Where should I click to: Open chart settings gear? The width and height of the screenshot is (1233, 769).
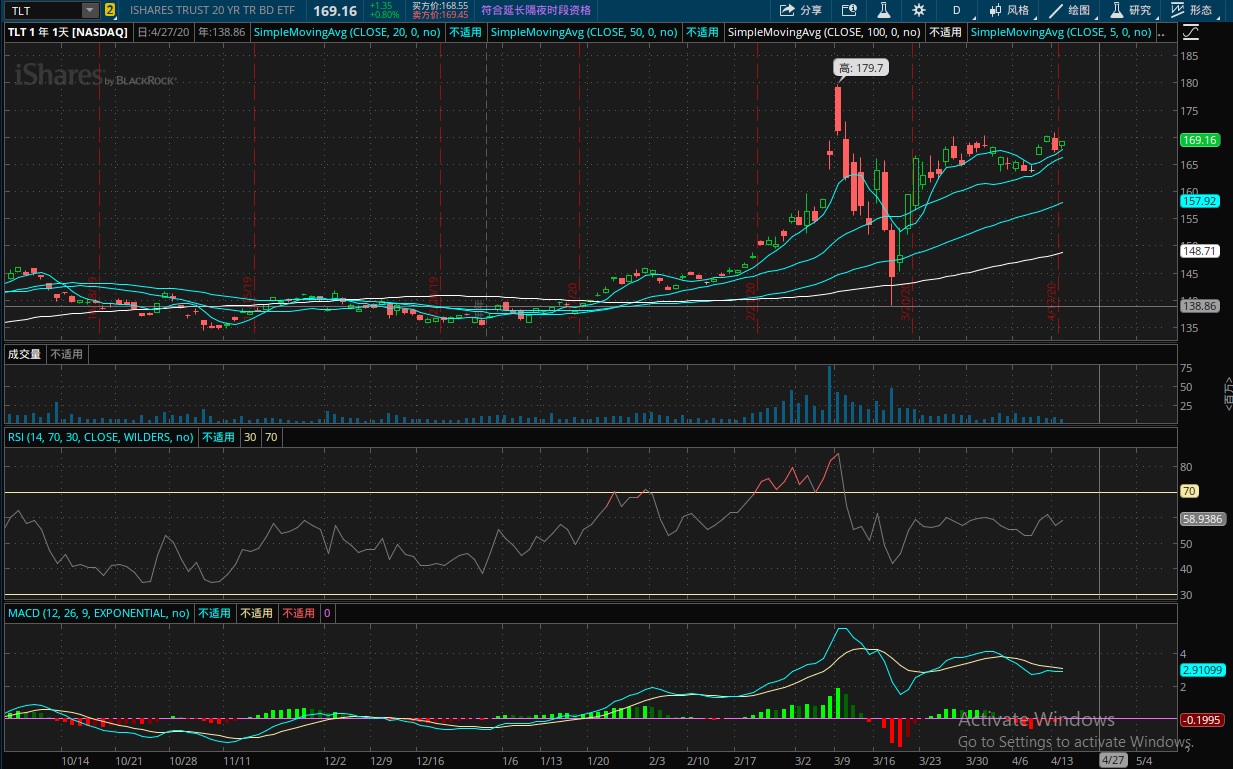tap(918, 10)
